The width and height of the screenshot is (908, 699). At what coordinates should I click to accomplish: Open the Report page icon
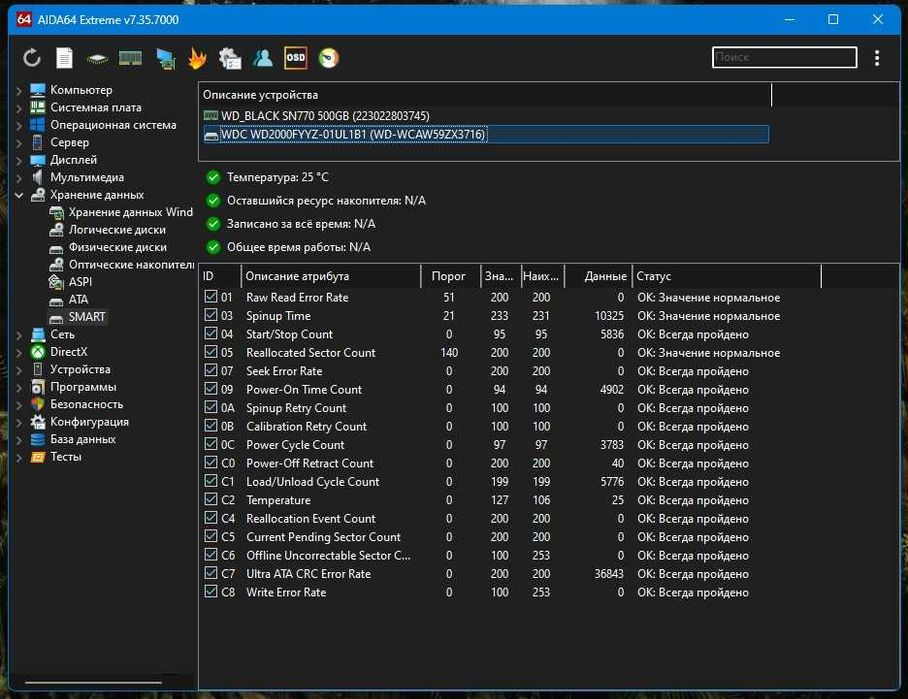click(x=64, y=58)
